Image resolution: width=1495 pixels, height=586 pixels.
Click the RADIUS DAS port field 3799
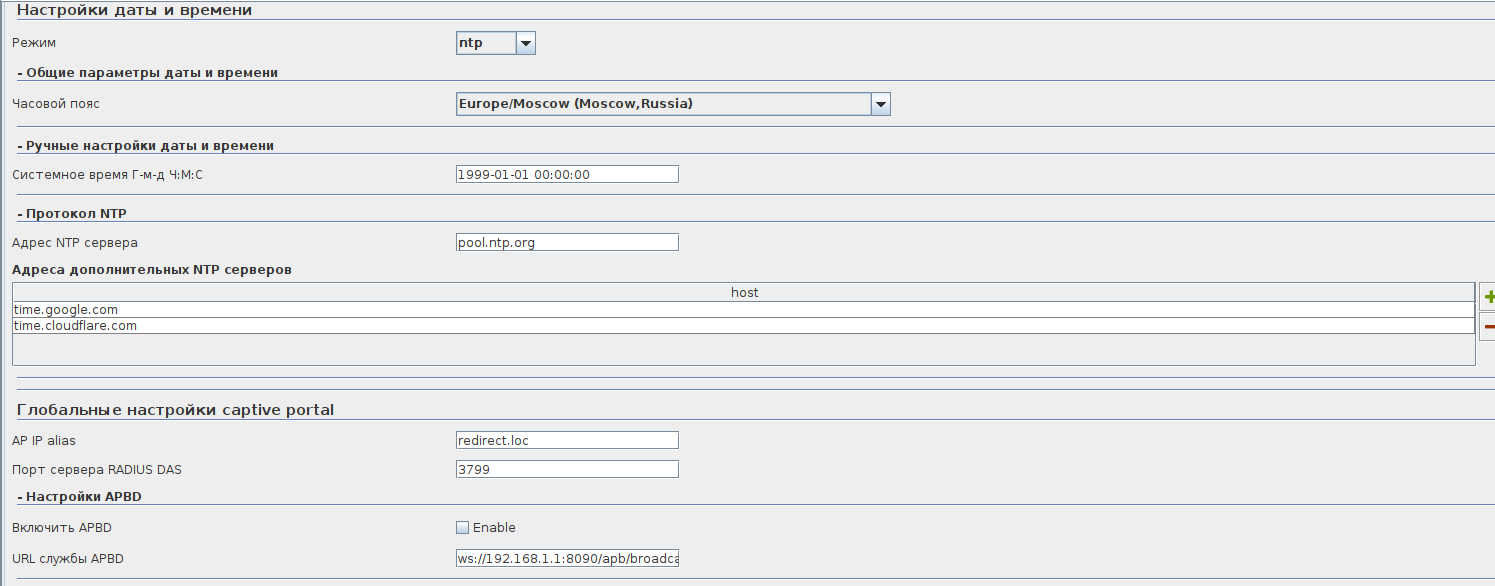tap(566, 469)
